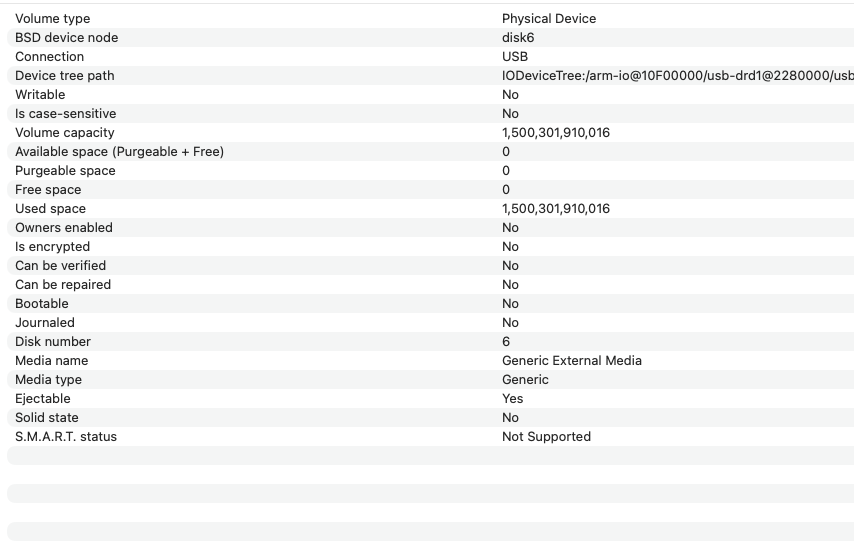854x550 pixels.
Task: Click the Can be repaired label
Action: [63, 285]
